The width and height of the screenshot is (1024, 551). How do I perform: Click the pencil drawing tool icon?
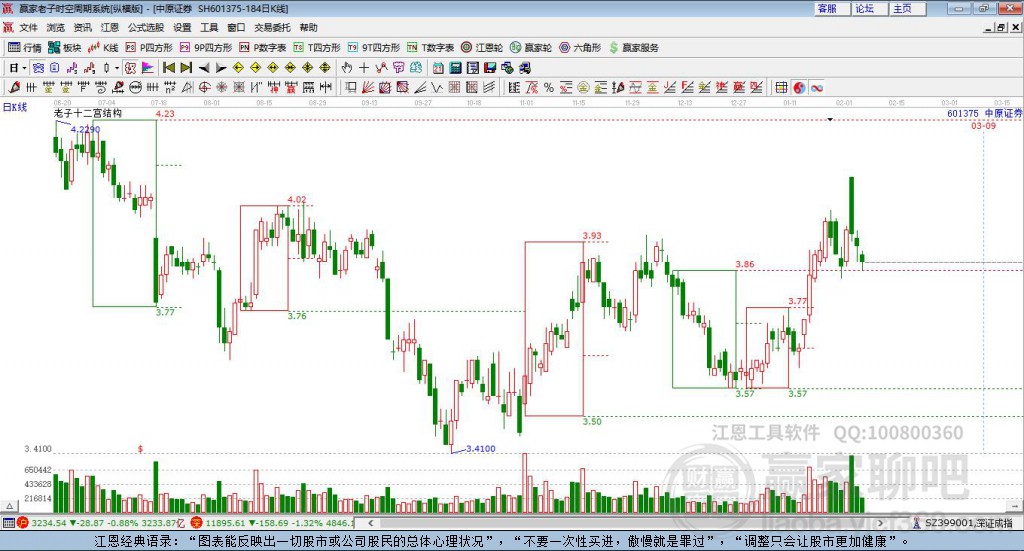14,87
